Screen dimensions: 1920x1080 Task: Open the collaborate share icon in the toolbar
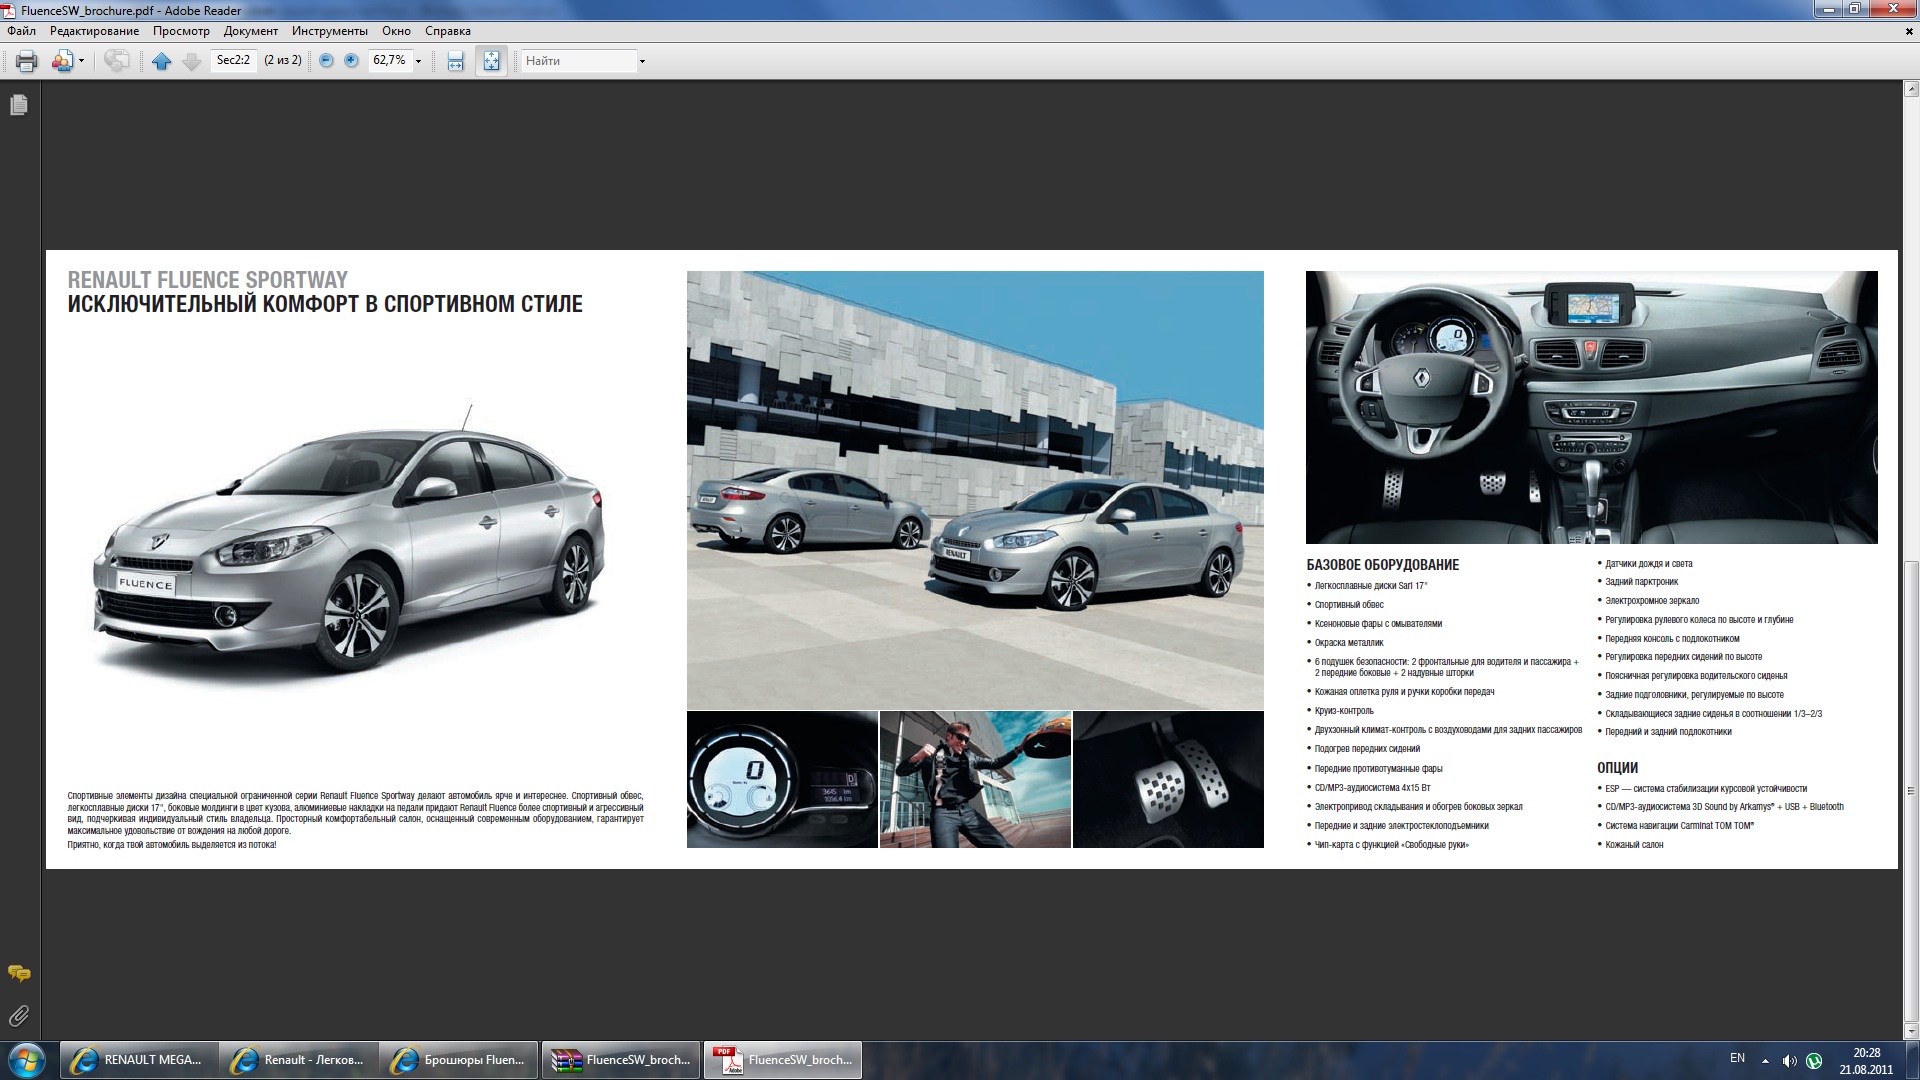coord(62,61)
